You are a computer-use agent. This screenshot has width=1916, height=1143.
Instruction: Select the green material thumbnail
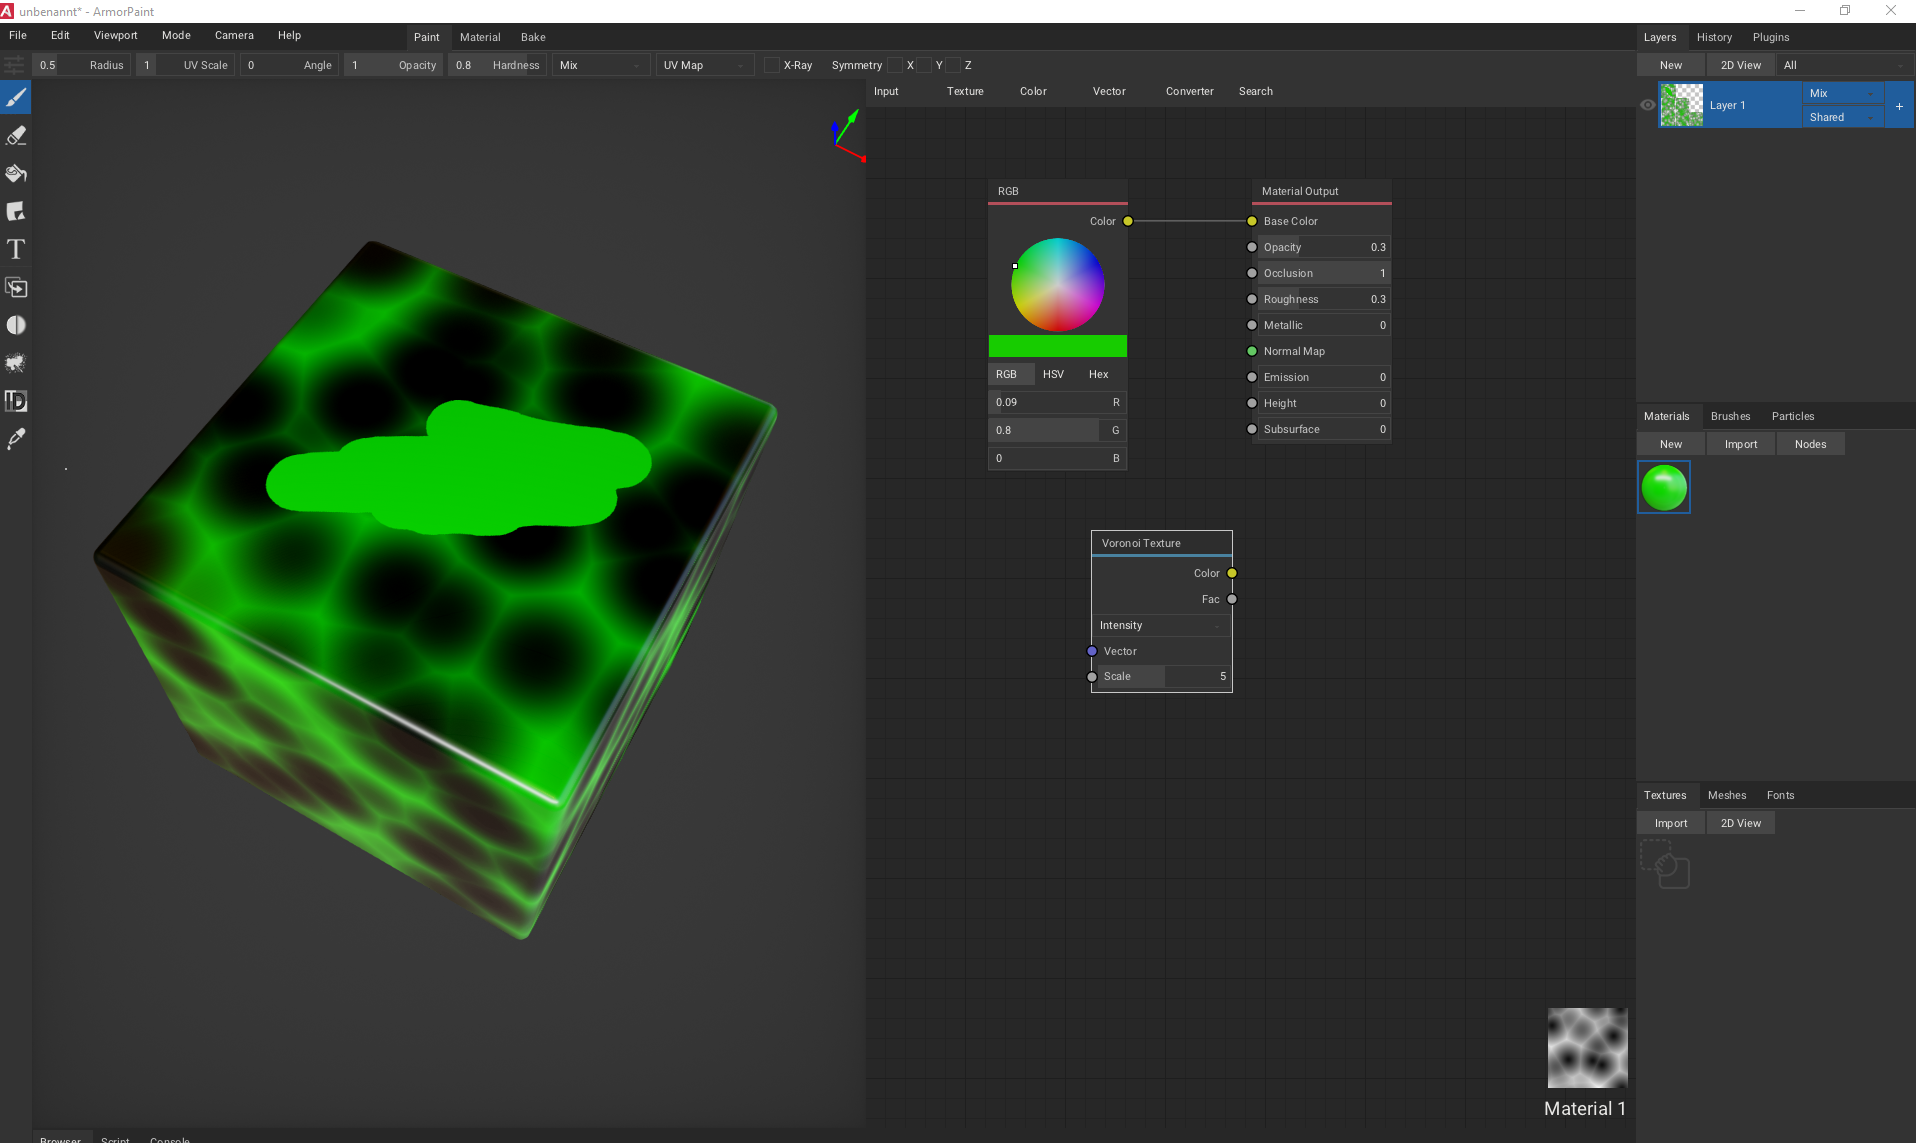click(x=1664, y=488)
